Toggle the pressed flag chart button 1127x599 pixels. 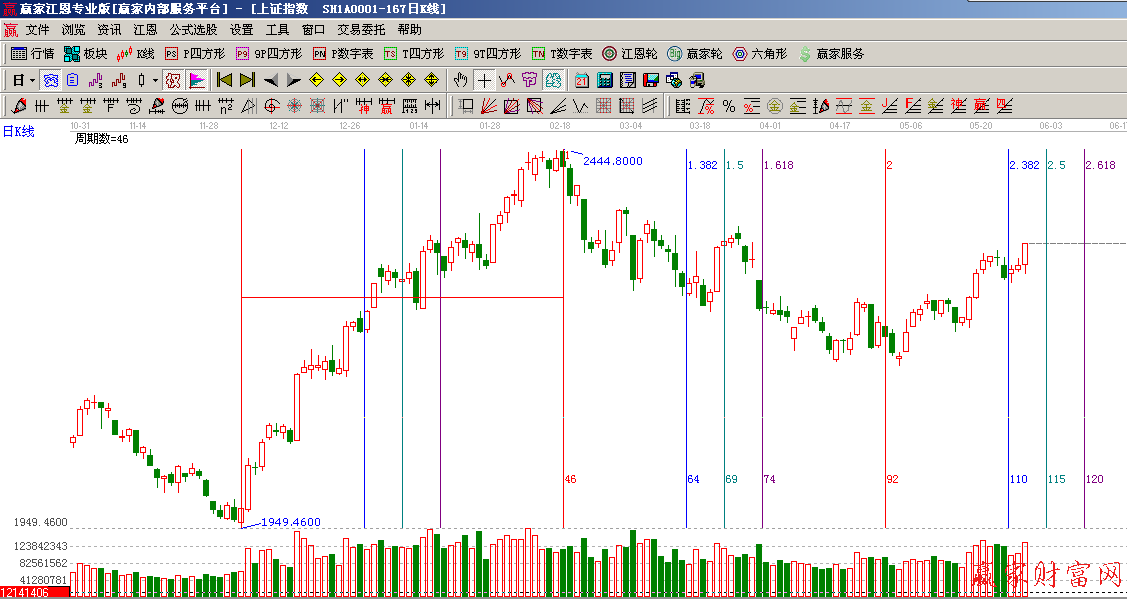point(197,80)
